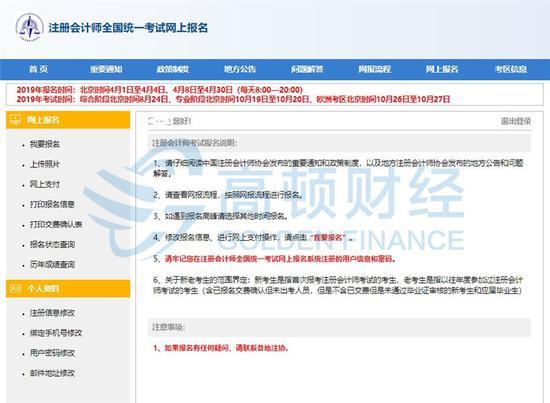
Task: Select 打印报名信息 sidebar link
Action: (52, 204)
